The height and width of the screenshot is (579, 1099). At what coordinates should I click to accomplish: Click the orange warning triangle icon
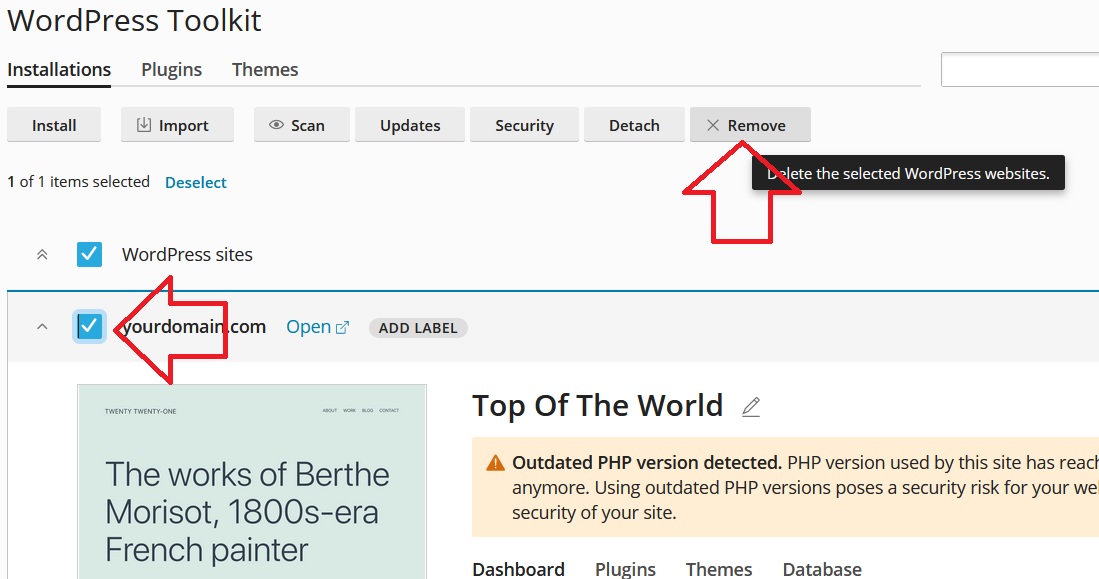495,463
